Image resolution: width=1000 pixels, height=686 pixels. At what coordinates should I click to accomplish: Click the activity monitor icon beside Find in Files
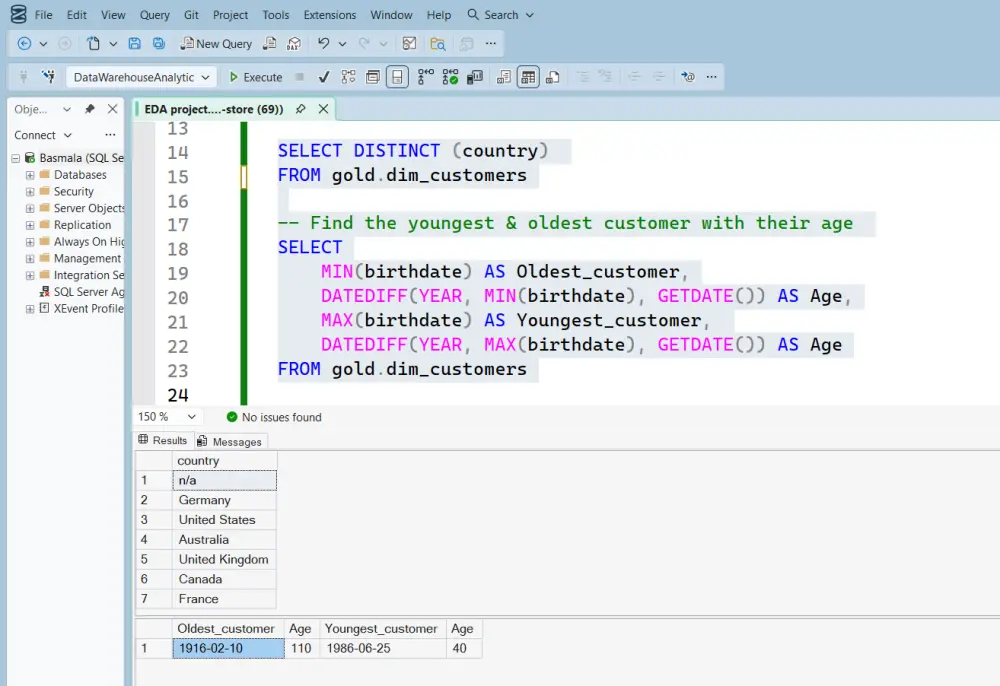pyautogui.click(x=409, y=43)
